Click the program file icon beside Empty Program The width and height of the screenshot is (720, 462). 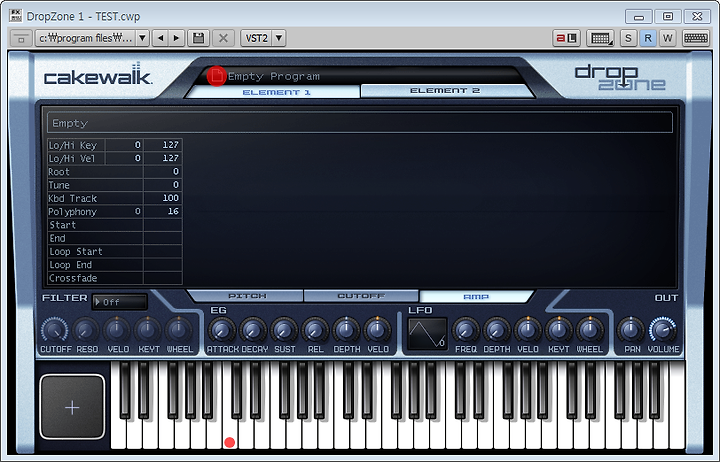click(216, 76)
